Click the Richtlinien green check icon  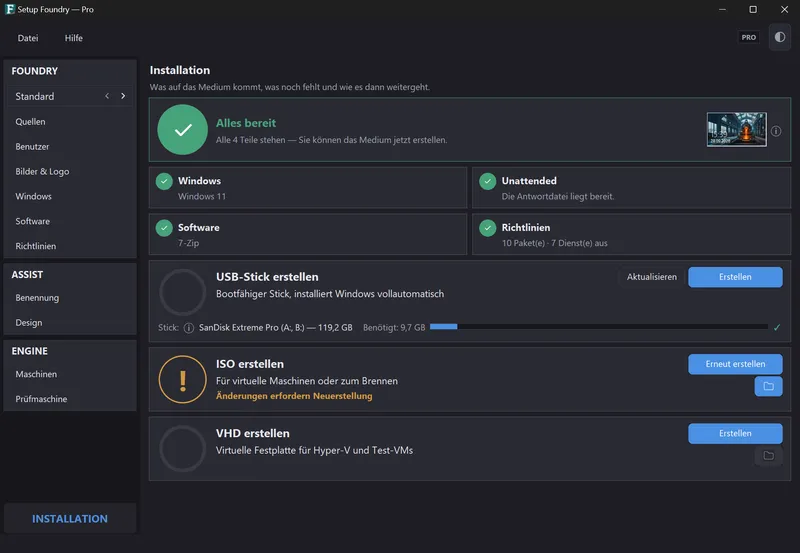[488, 228]
